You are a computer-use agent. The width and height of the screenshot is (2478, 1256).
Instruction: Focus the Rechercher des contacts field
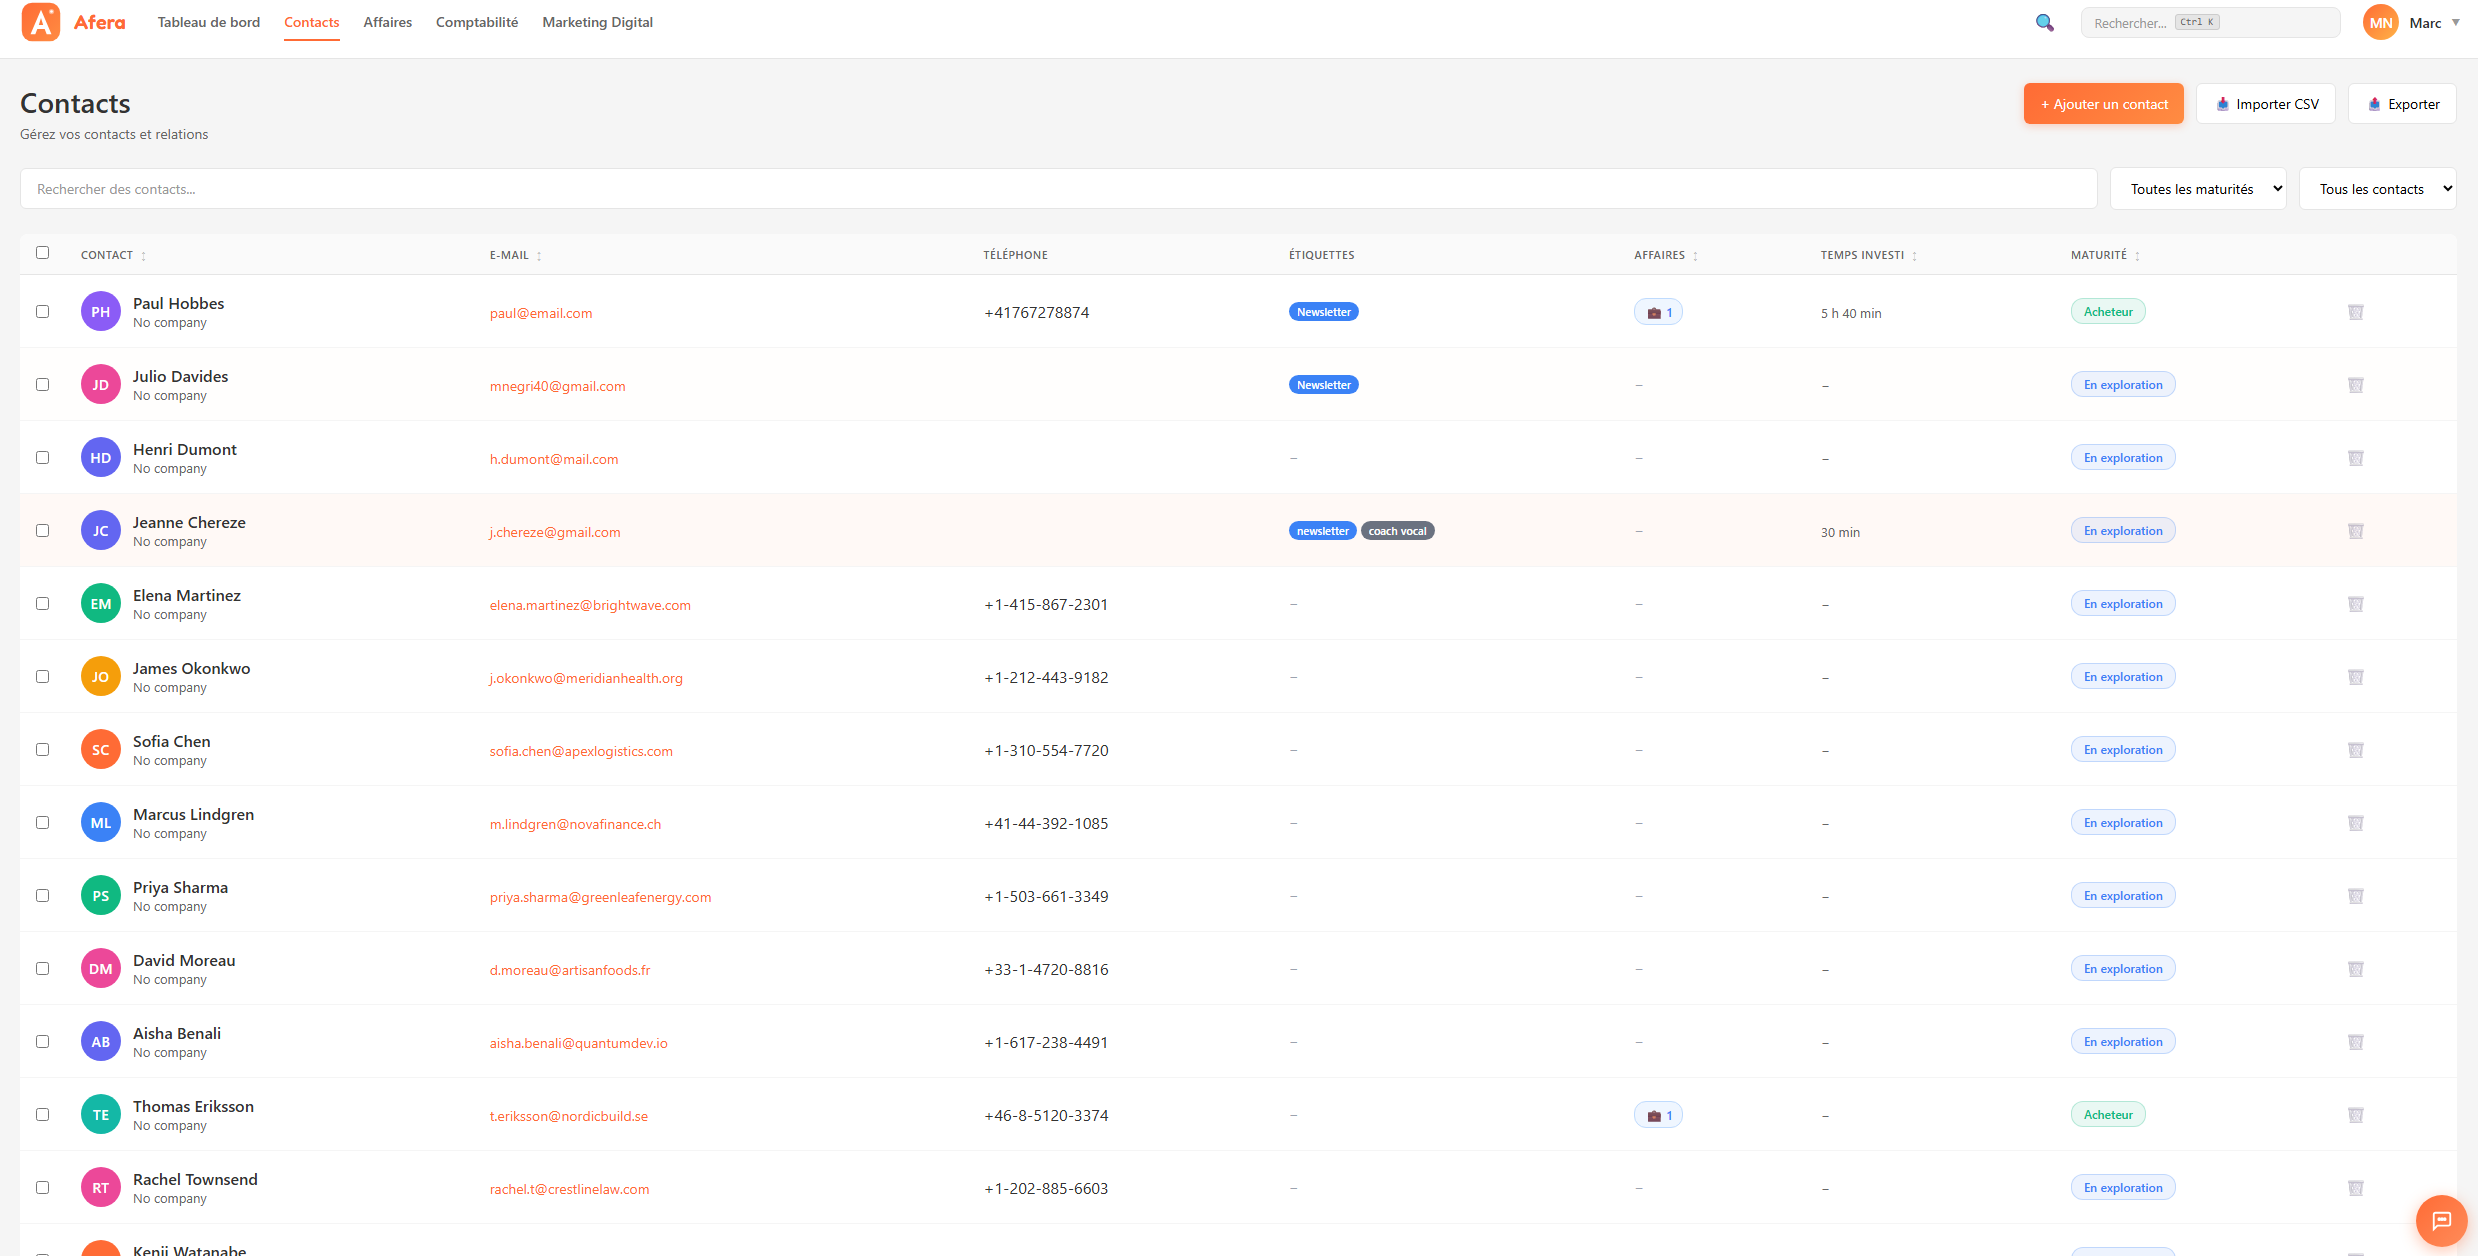pyautogui.click(x=1058, y=189)
